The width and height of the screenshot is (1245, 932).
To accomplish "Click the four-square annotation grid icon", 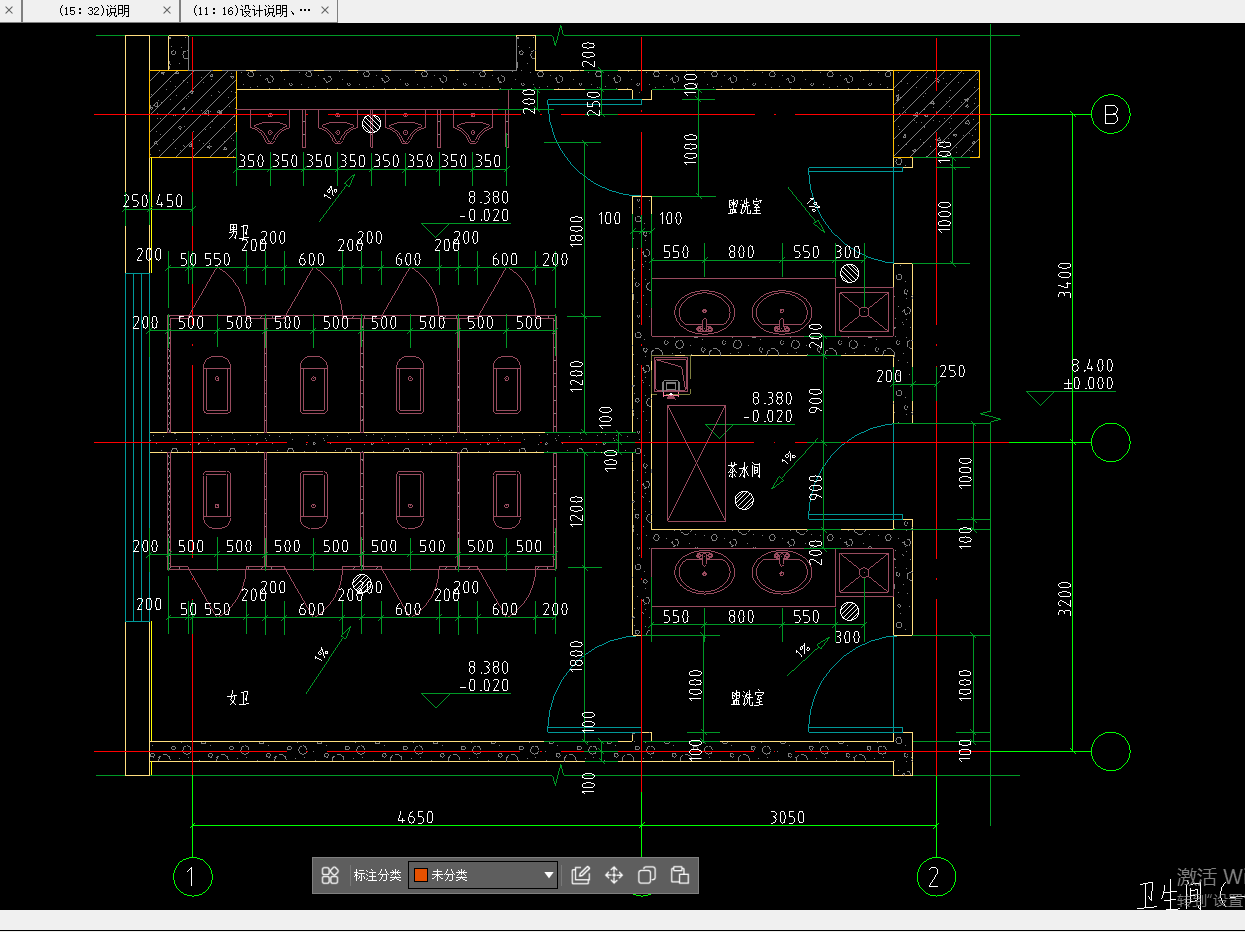I will pos(330,876).
